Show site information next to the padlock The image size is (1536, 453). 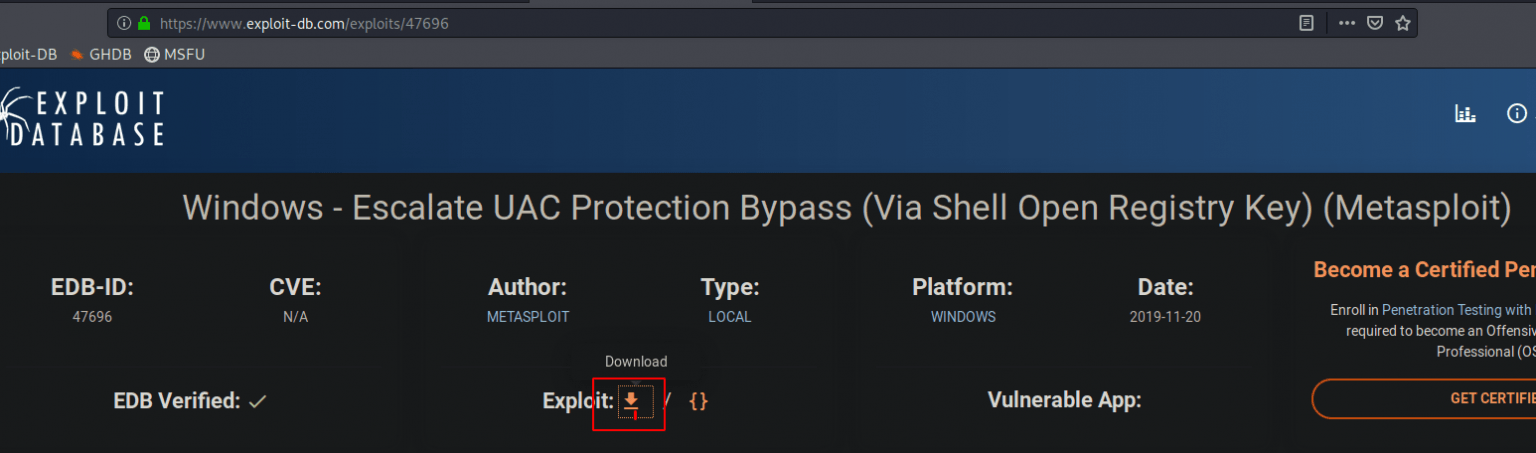point(124,23)
